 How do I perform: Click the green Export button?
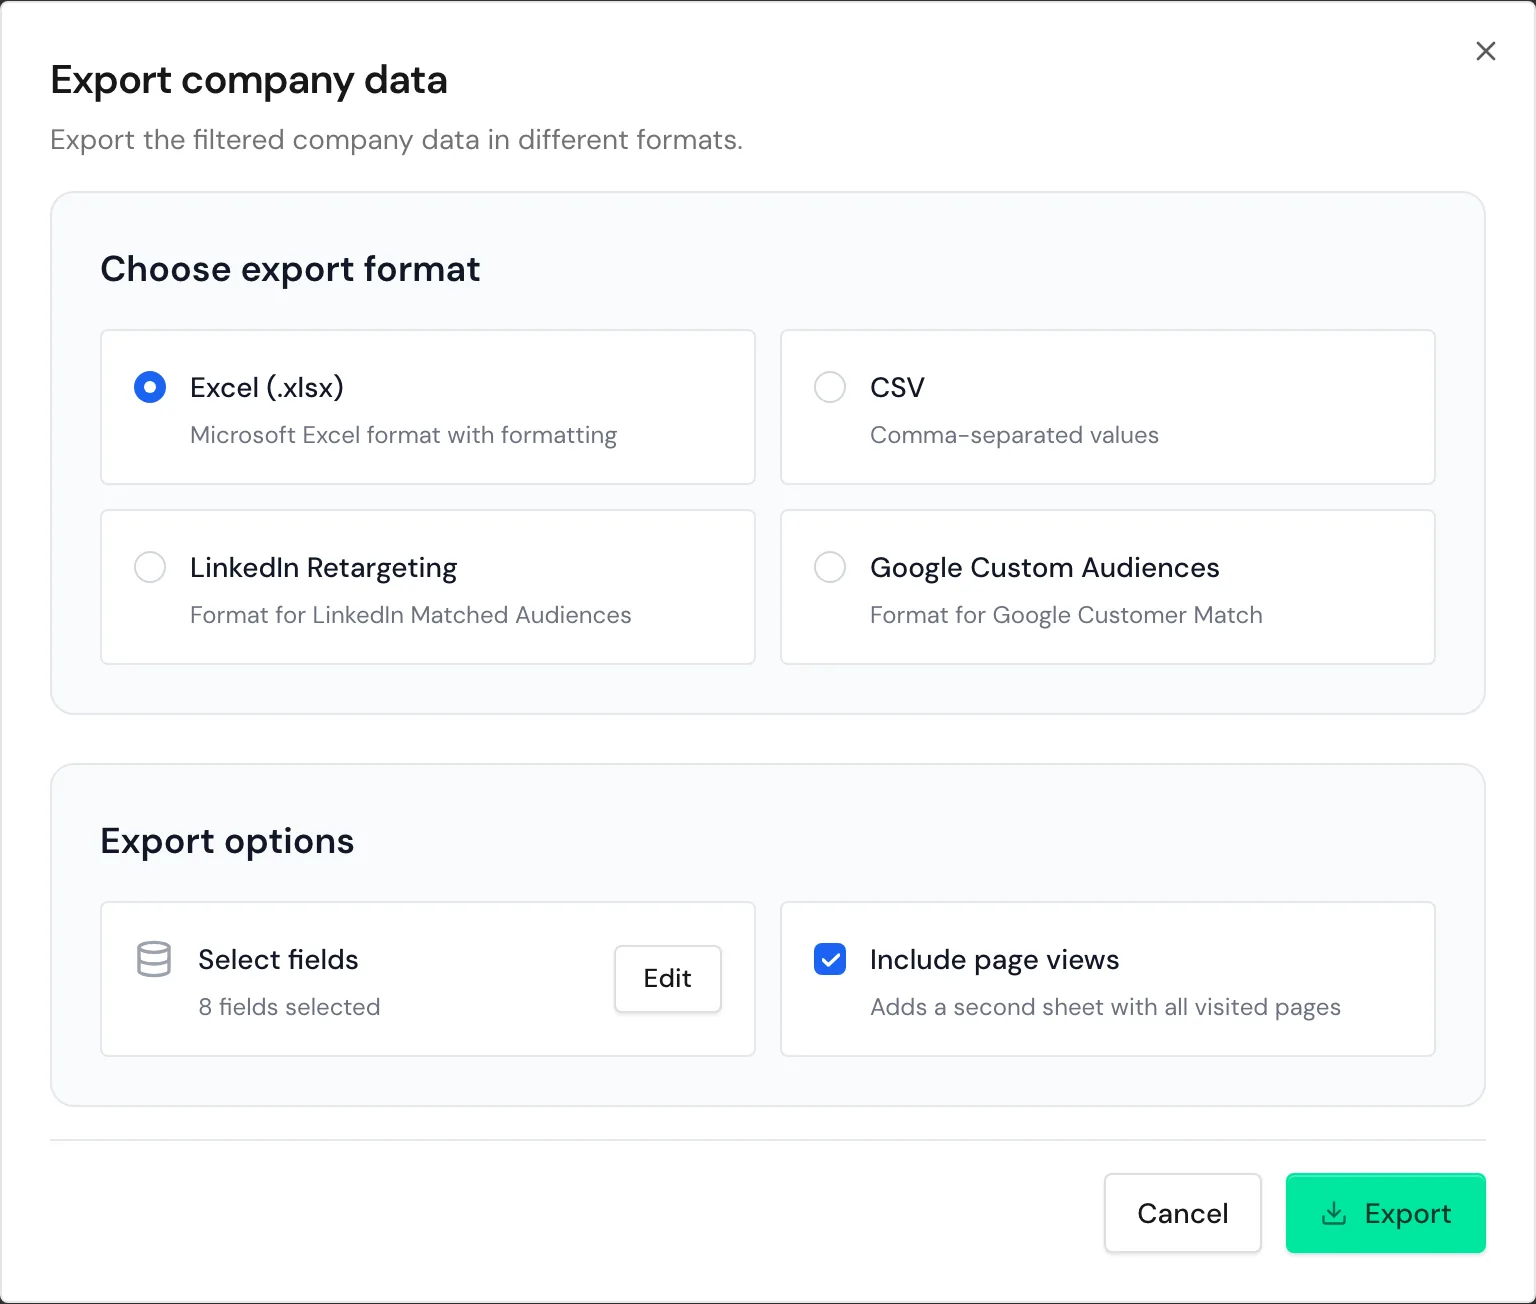1386,1213
